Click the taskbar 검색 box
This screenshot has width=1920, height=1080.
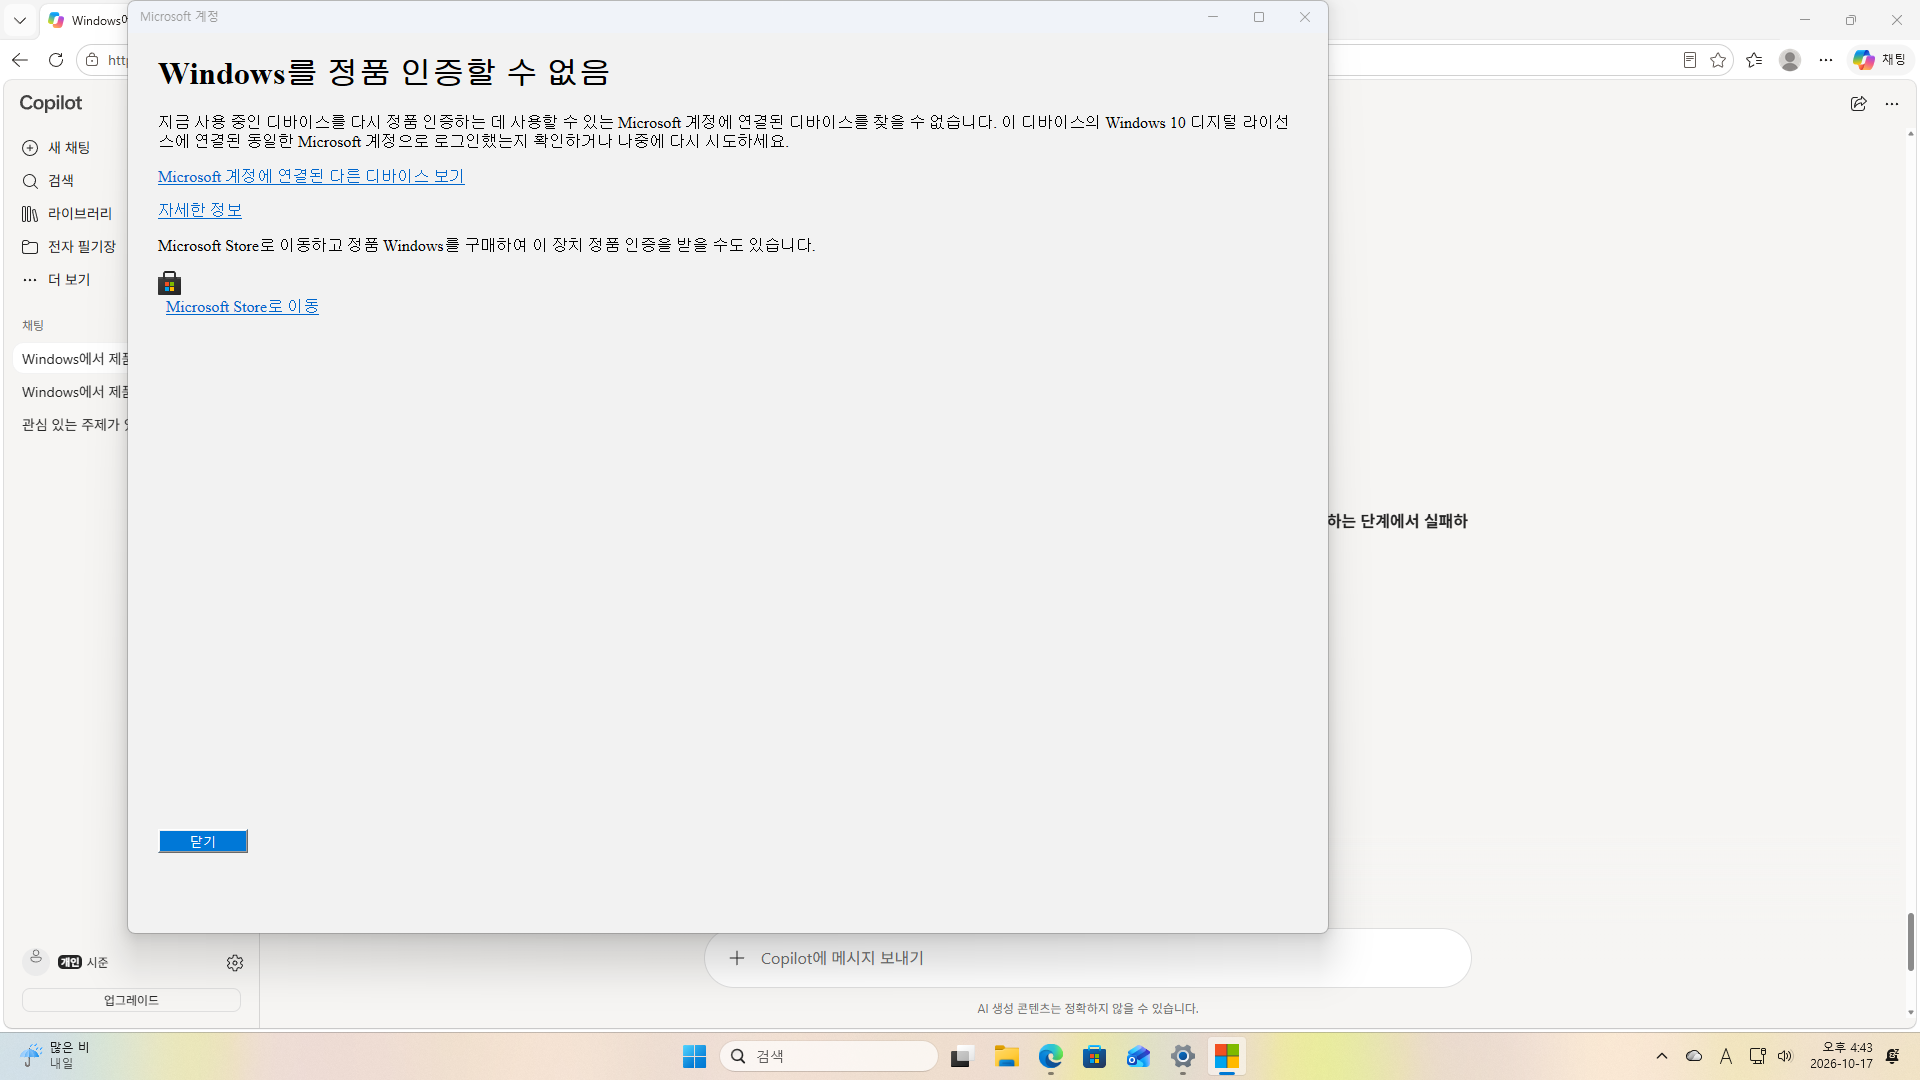point(829,1056)
